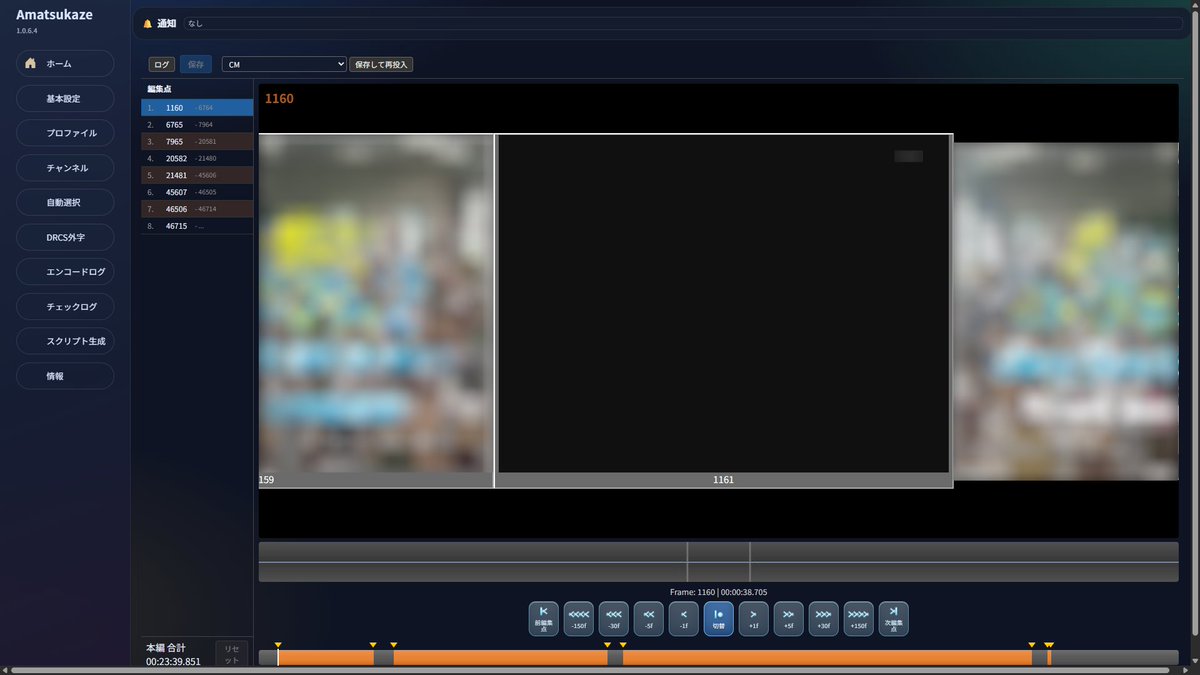
Task: Click the Frame: 1160 timecode text
Action: [x=718, y=592]
